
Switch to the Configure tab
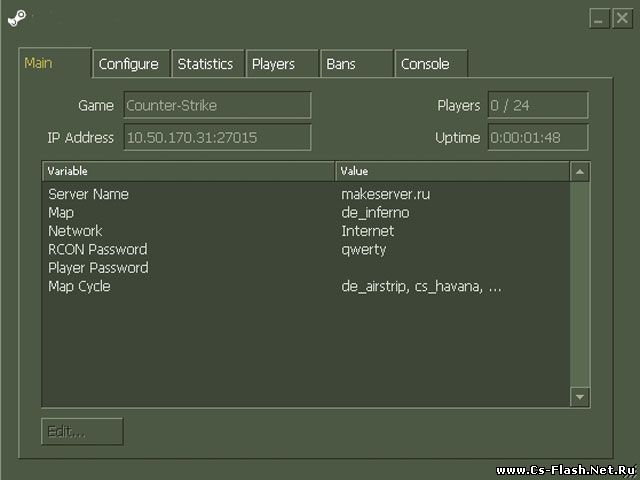click(x=128, y=64)
